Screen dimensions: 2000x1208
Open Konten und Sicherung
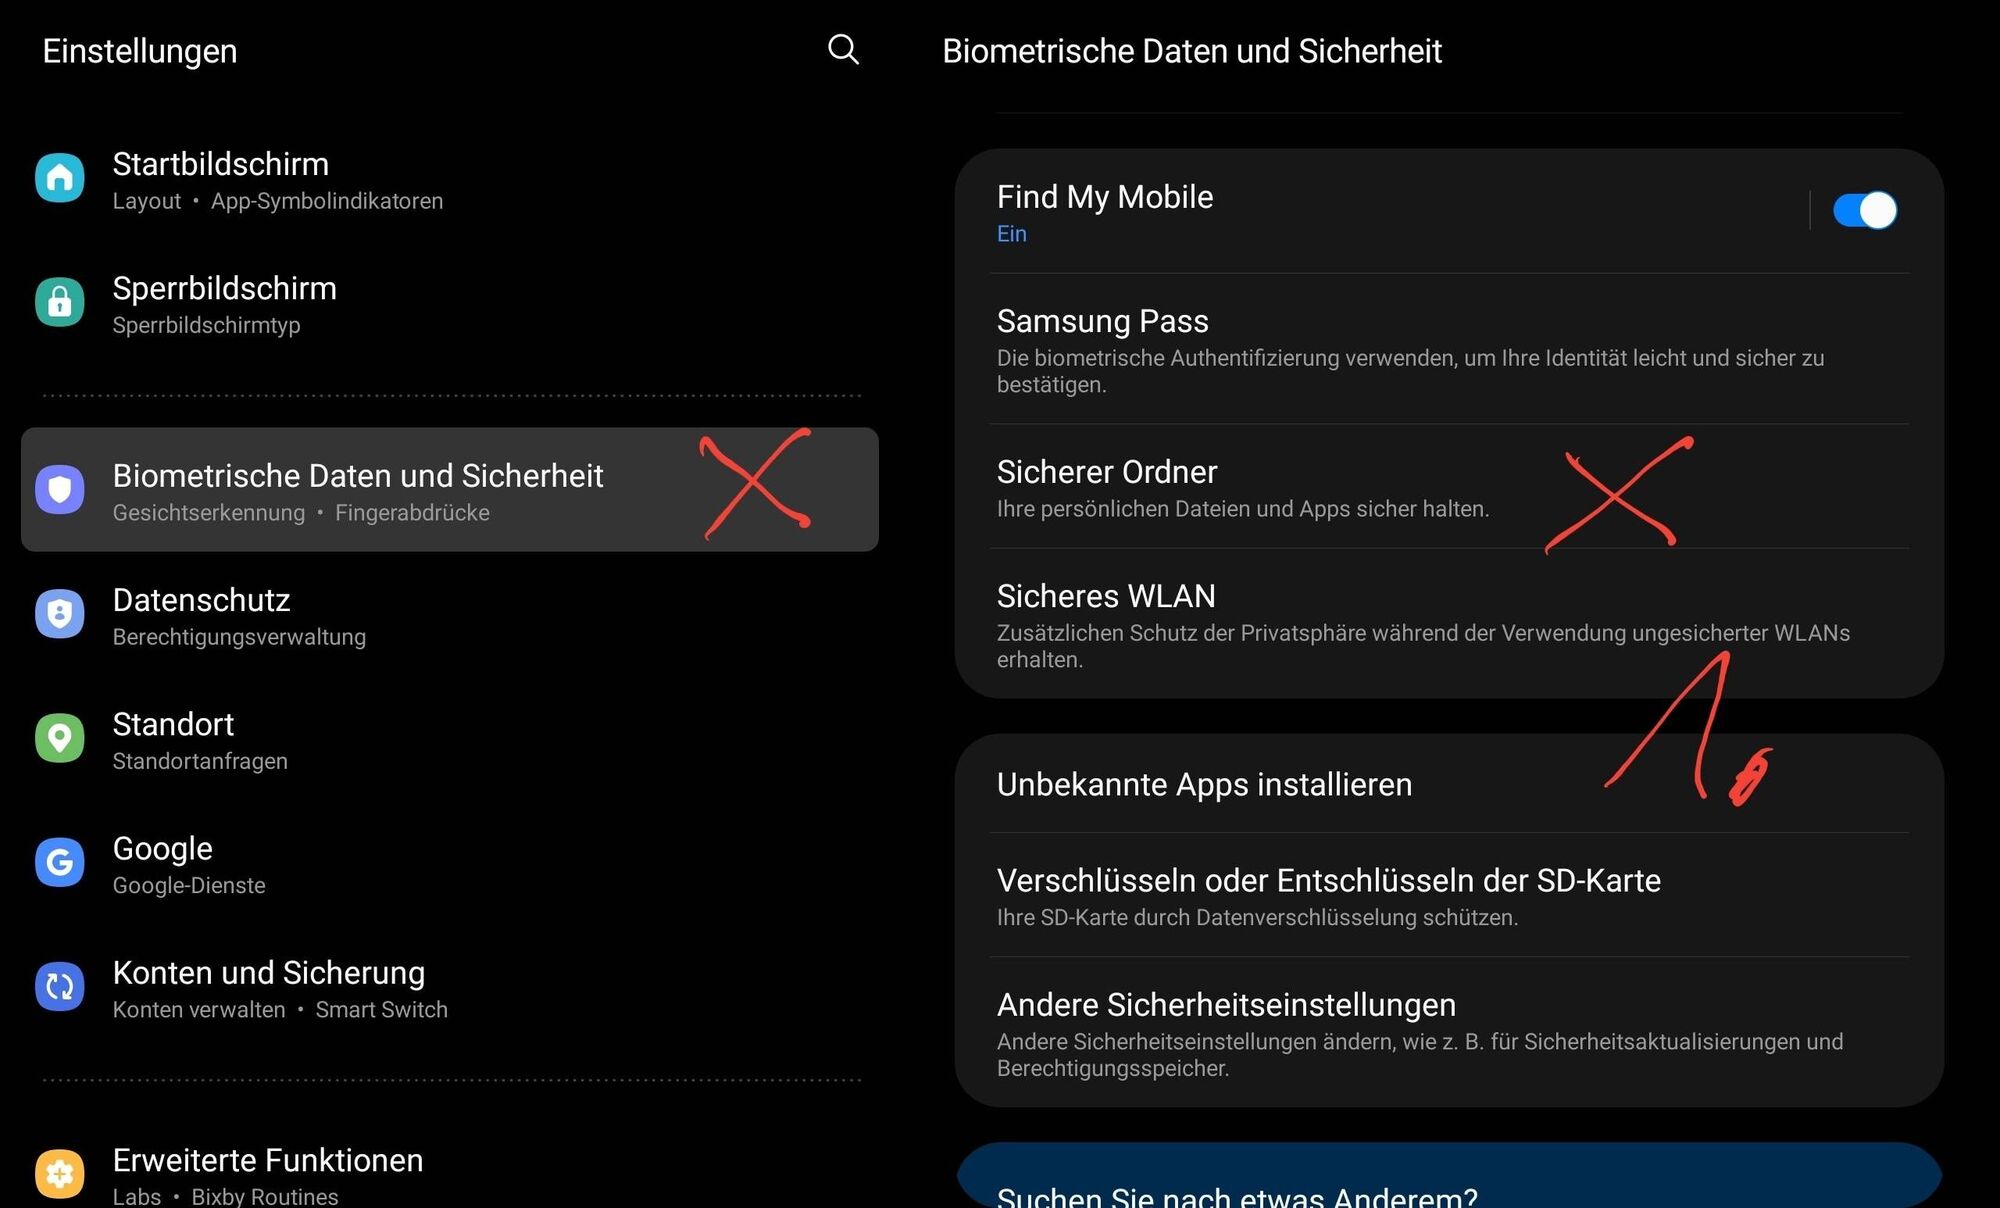pyautogui.click(x=450, y=987)
